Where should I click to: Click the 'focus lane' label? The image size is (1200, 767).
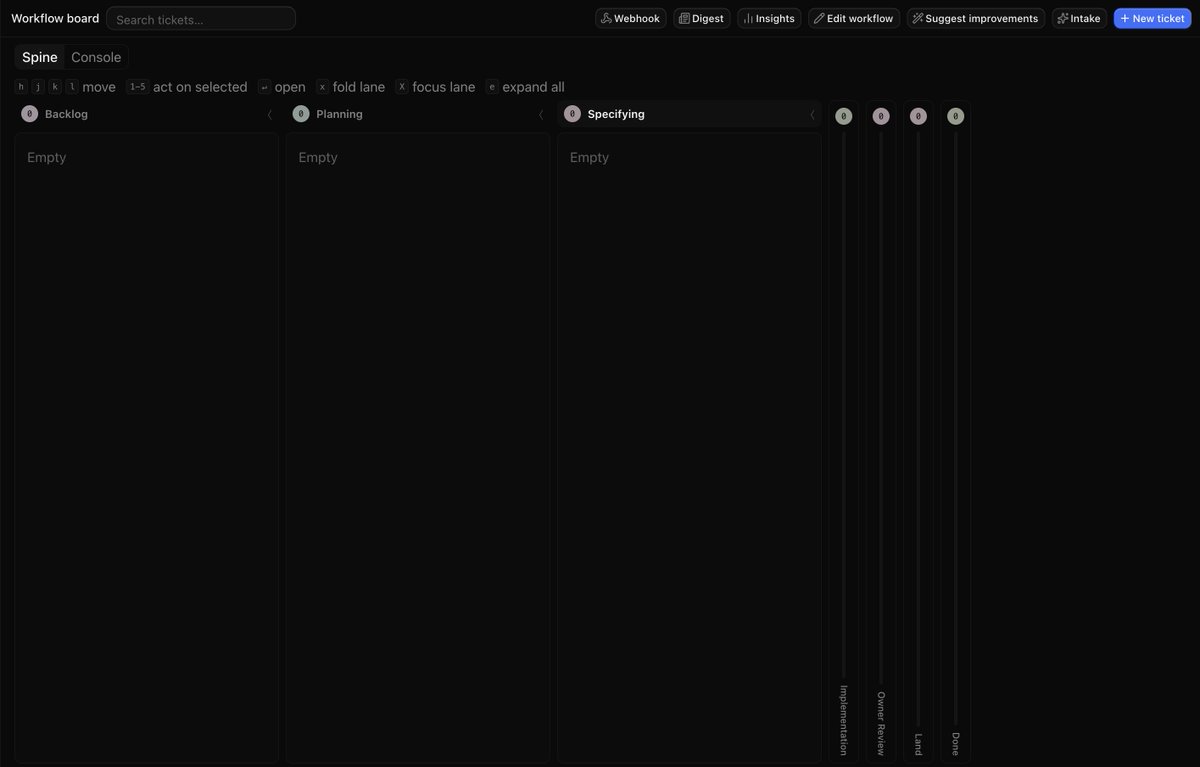click(x=444, y=87)
